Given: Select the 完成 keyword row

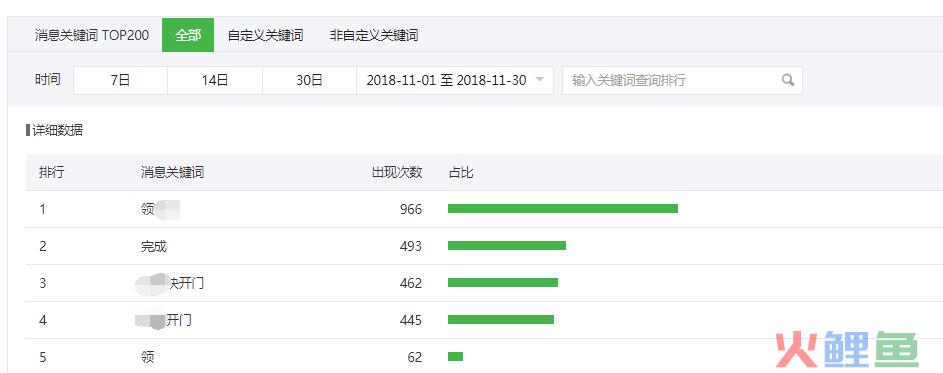Looking at the screenshot, I should (x=484, y=246).
